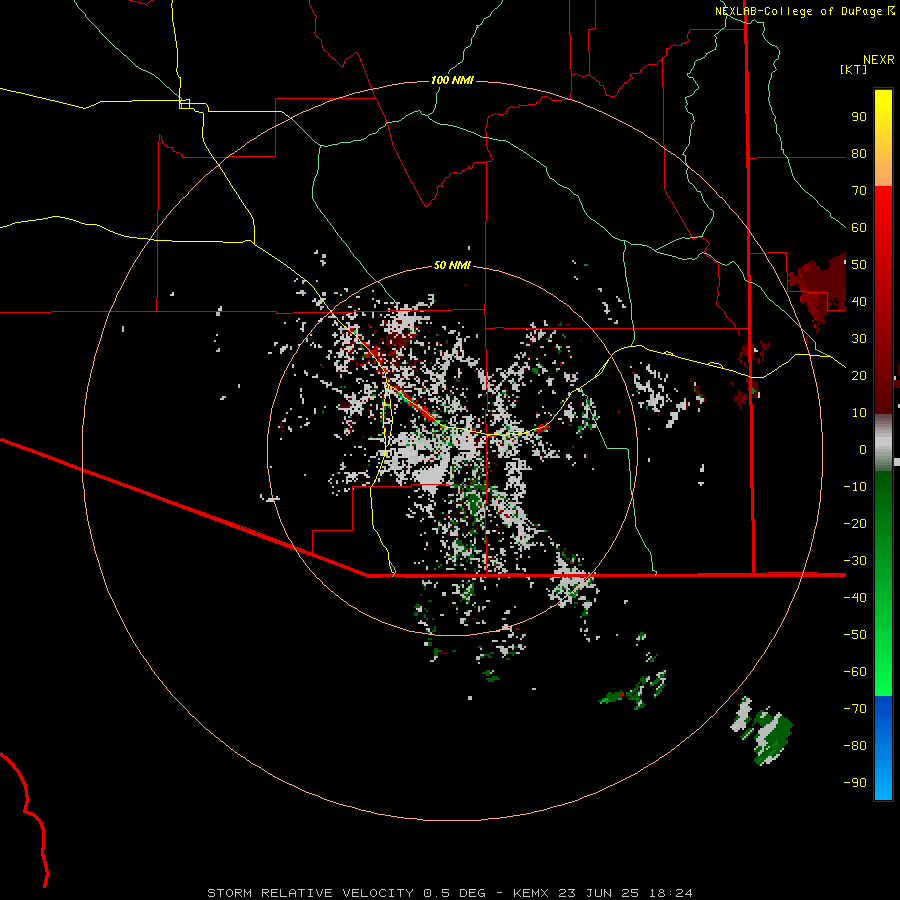This screenshot has height=900, width=900.
Task: Click the -20 value on the velocity scale
Action: coord(855,524)
